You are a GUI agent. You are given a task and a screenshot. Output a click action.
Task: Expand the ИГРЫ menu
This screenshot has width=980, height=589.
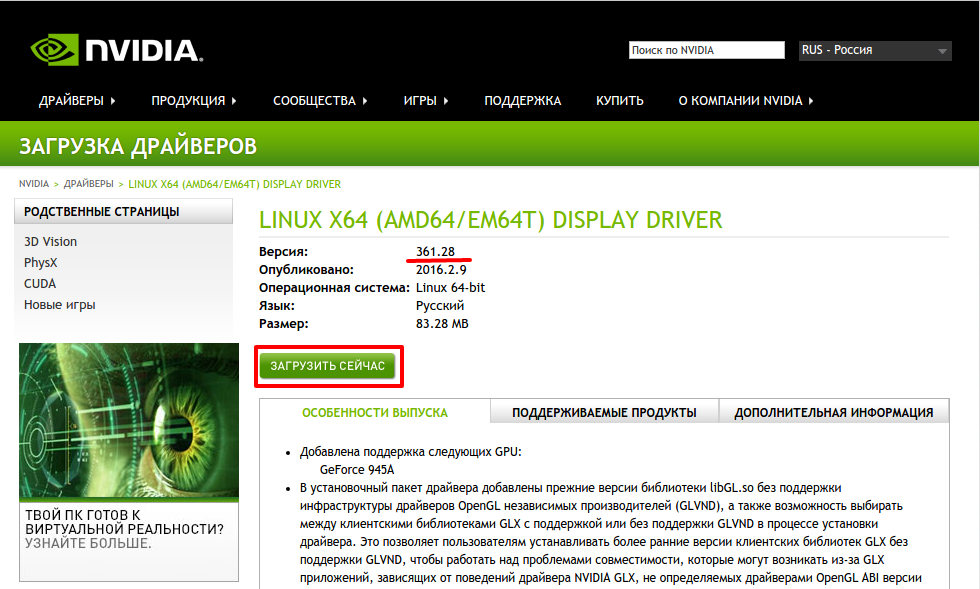[425, 101]
